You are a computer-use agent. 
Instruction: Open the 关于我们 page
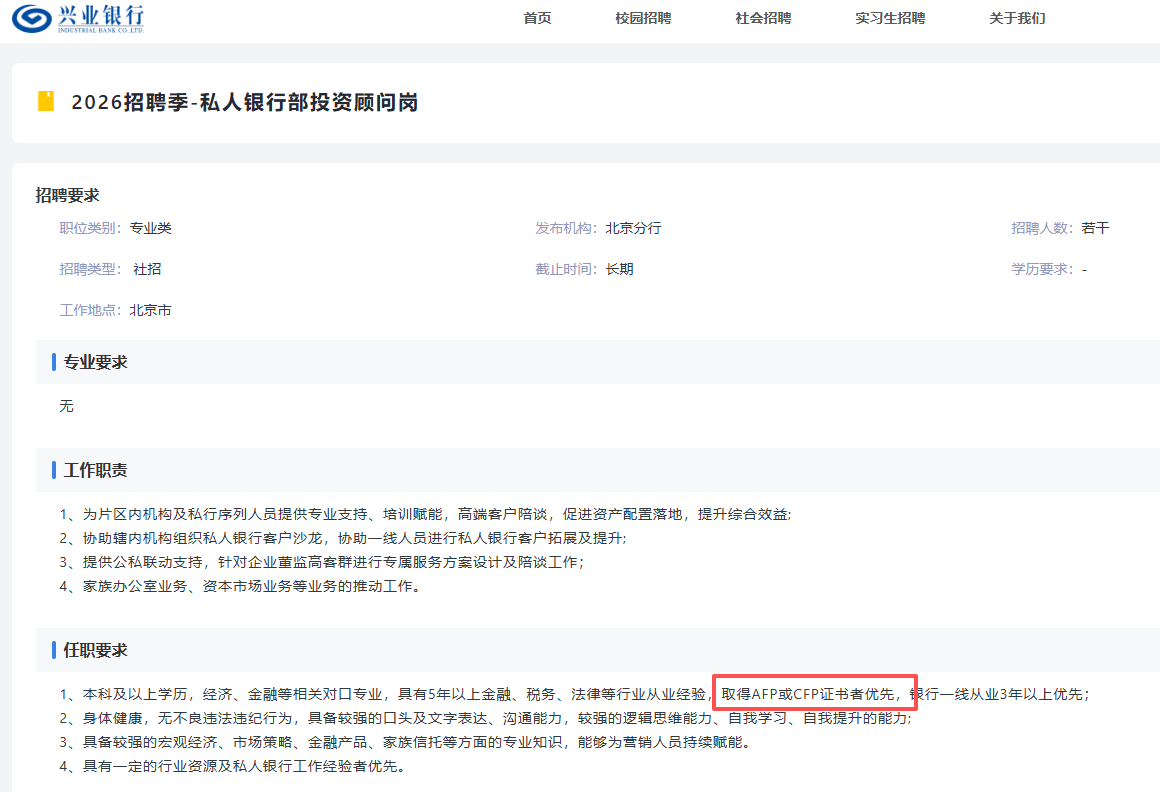1017,18
